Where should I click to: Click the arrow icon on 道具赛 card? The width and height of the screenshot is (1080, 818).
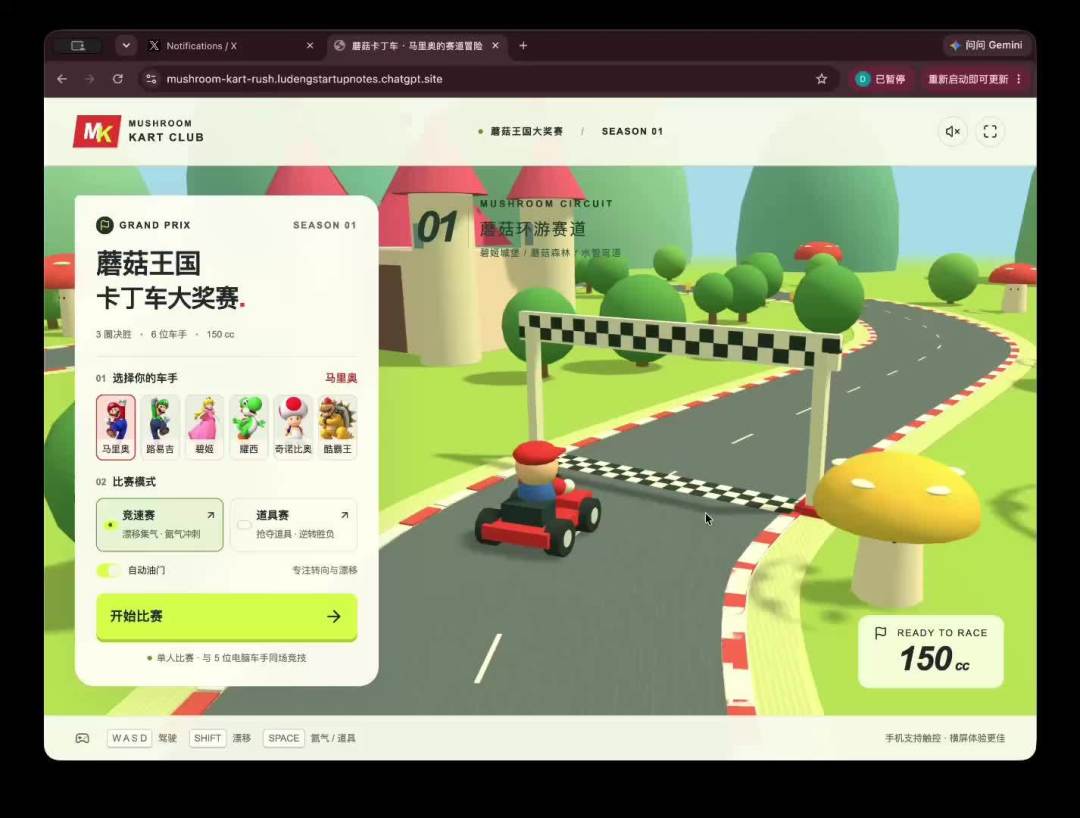click(x=344, y=515)
